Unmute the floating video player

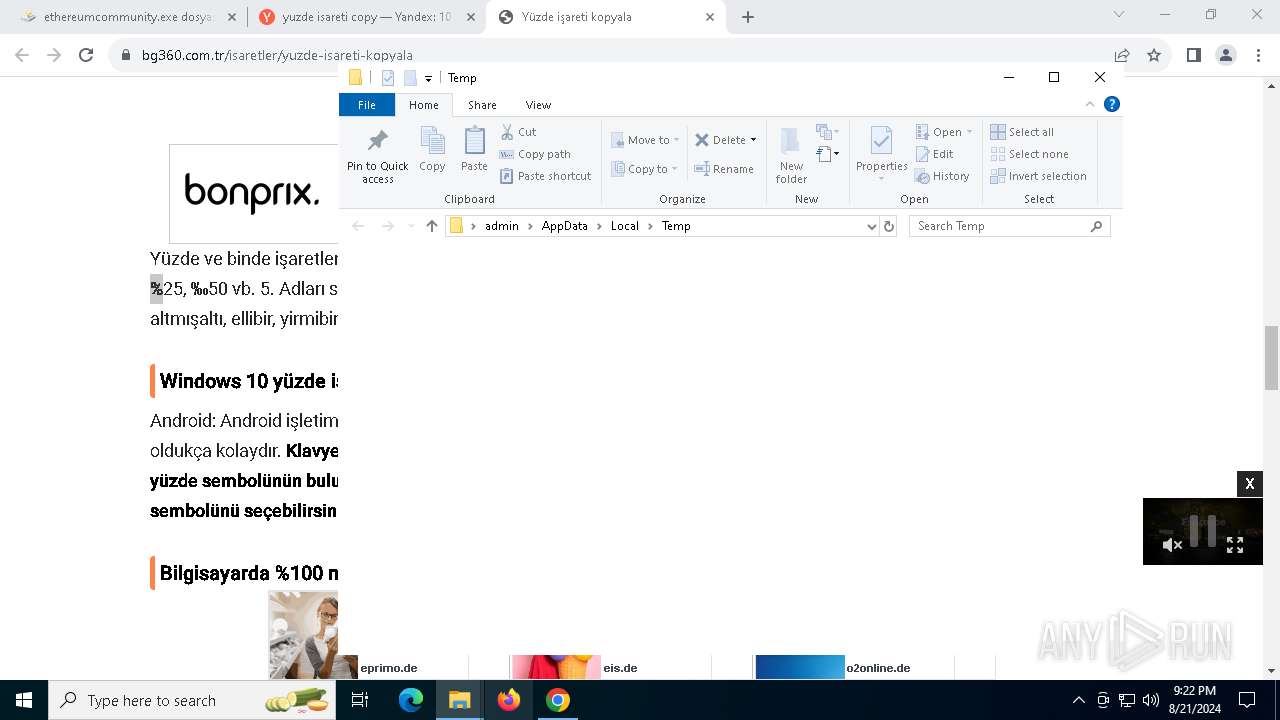pyautogui.click(x=1172, y=545)
